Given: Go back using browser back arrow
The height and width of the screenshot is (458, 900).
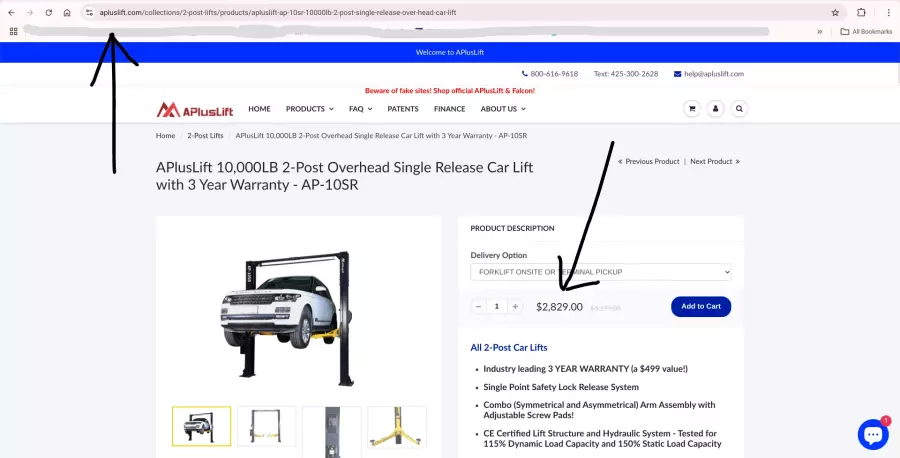Looking at the screenshot, I should click(x=11, y=13).
